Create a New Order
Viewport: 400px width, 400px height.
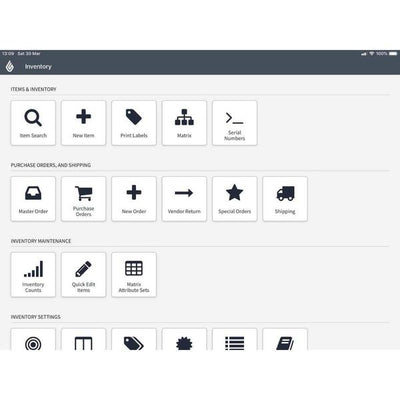(x=134, y=199)
